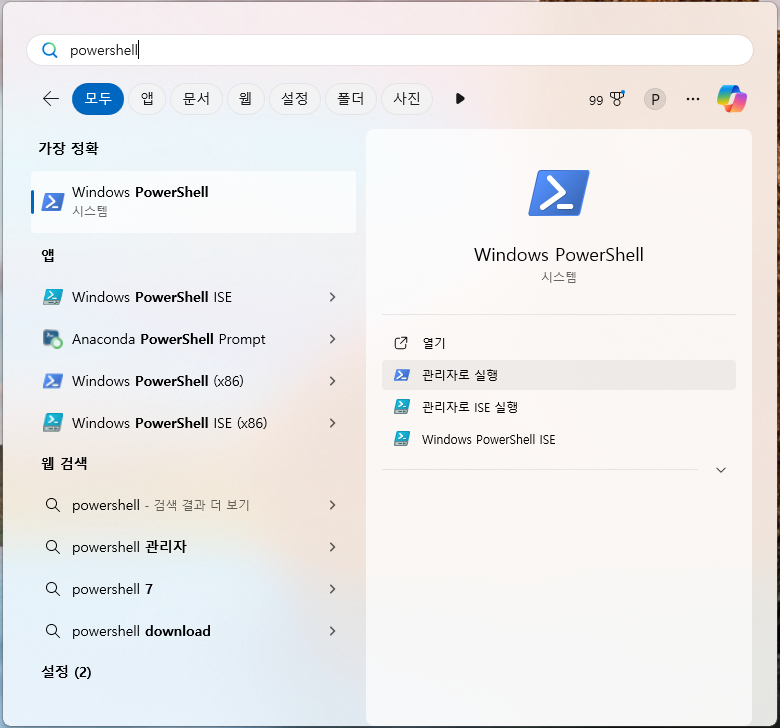Select the 문서 filter tab
The height and width of the screenshot is (728, 780).
tap(196, 99)
